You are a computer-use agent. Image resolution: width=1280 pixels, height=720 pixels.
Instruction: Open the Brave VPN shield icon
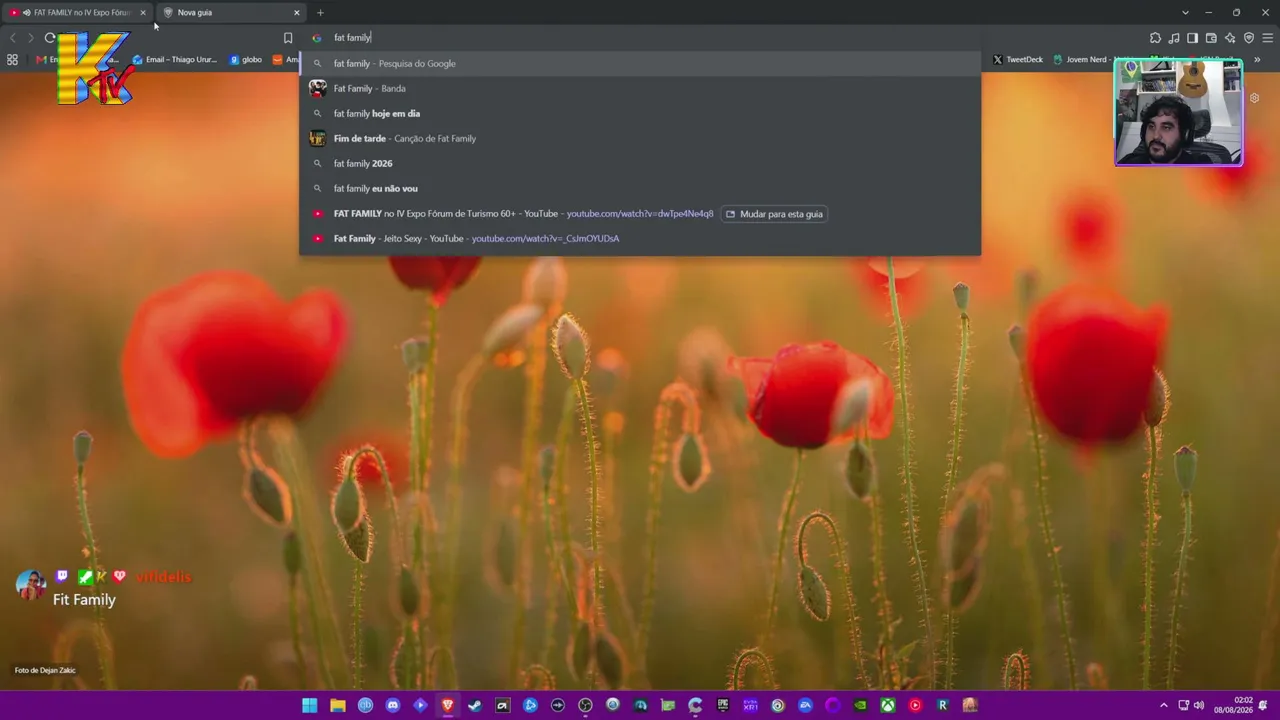pos(1248,38)
